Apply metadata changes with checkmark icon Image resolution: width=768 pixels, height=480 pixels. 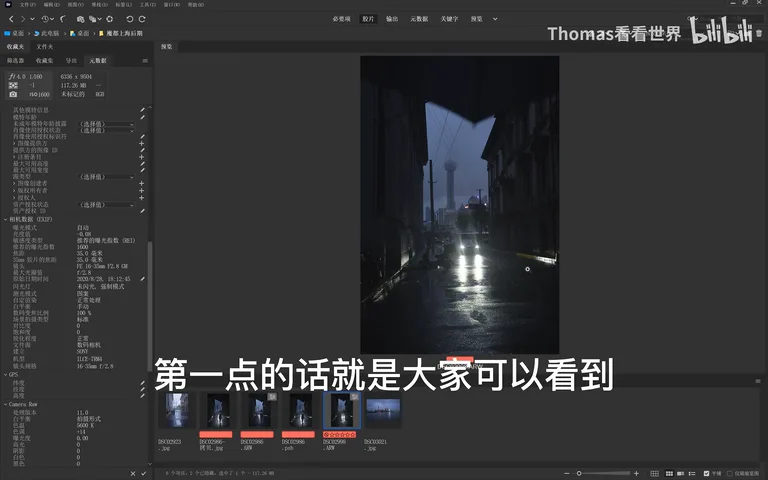144,474
